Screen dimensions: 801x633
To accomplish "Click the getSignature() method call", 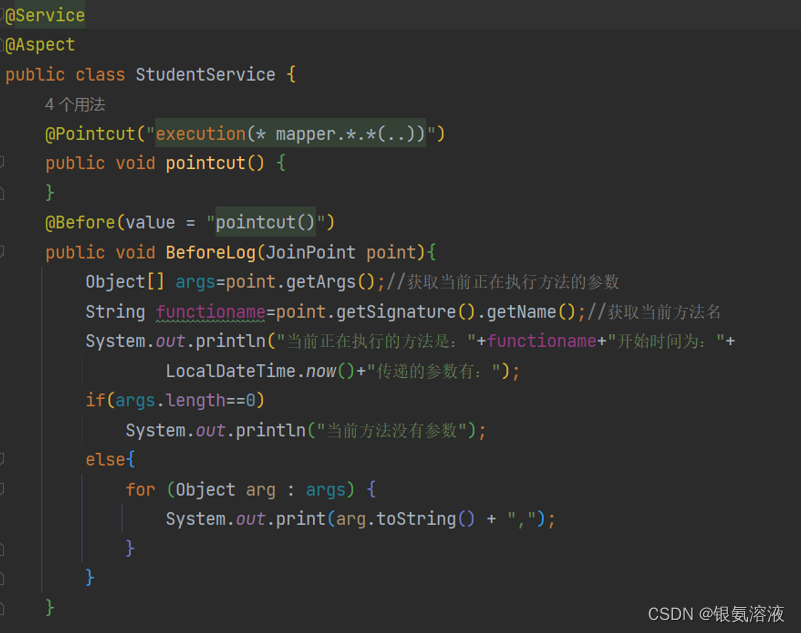I will click(406, 312).
